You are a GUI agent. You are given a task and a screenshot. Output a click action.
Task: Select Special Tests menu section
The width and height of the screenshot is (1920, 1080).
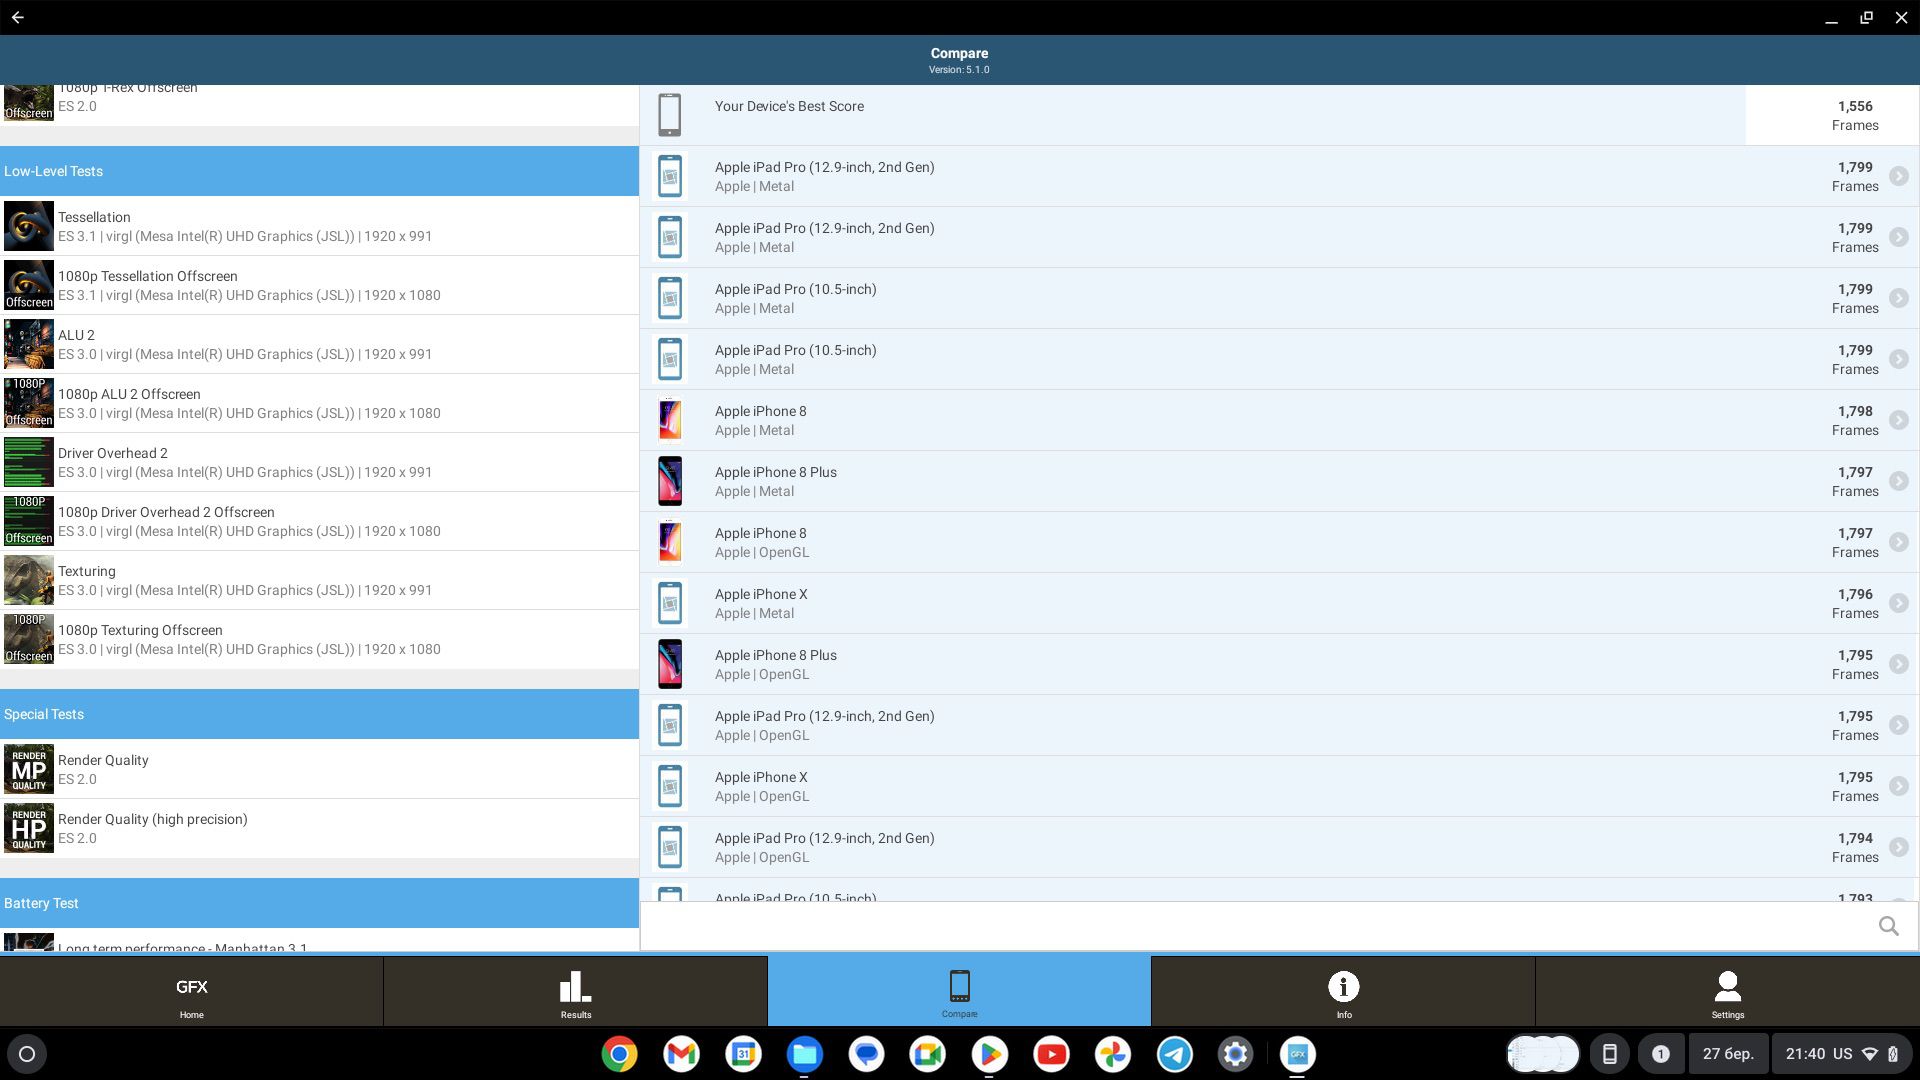pos(319,713)
